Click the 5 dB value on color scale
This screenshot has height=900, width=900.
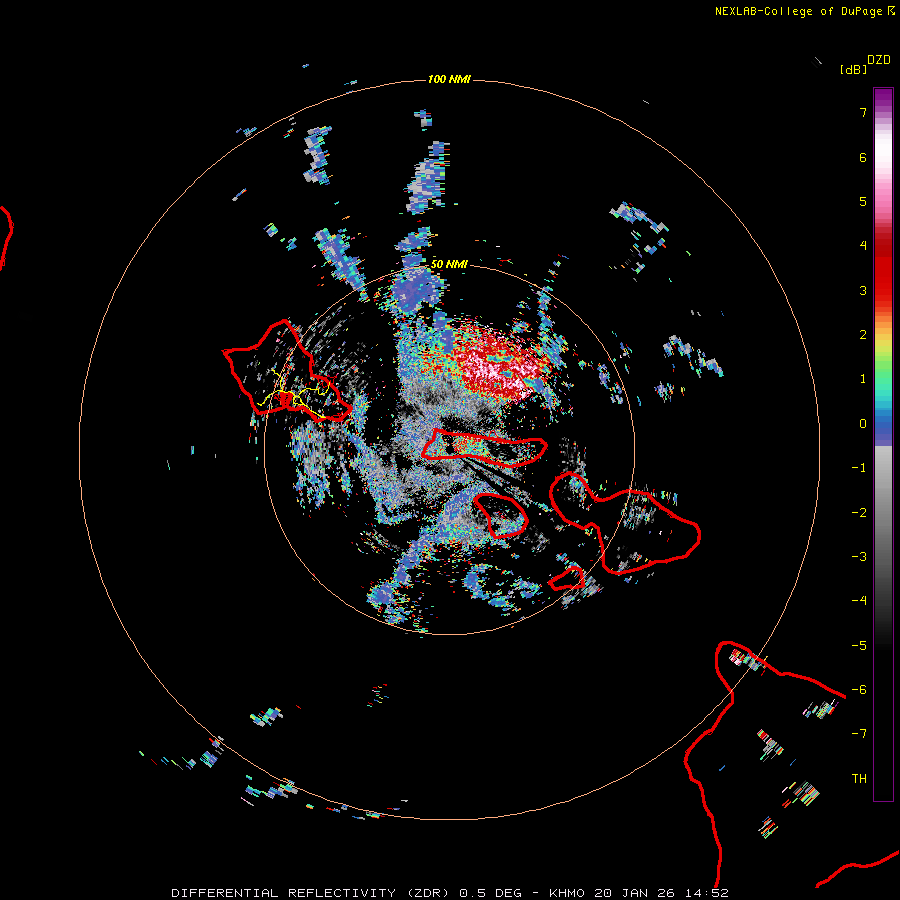(x=863, y=201)
